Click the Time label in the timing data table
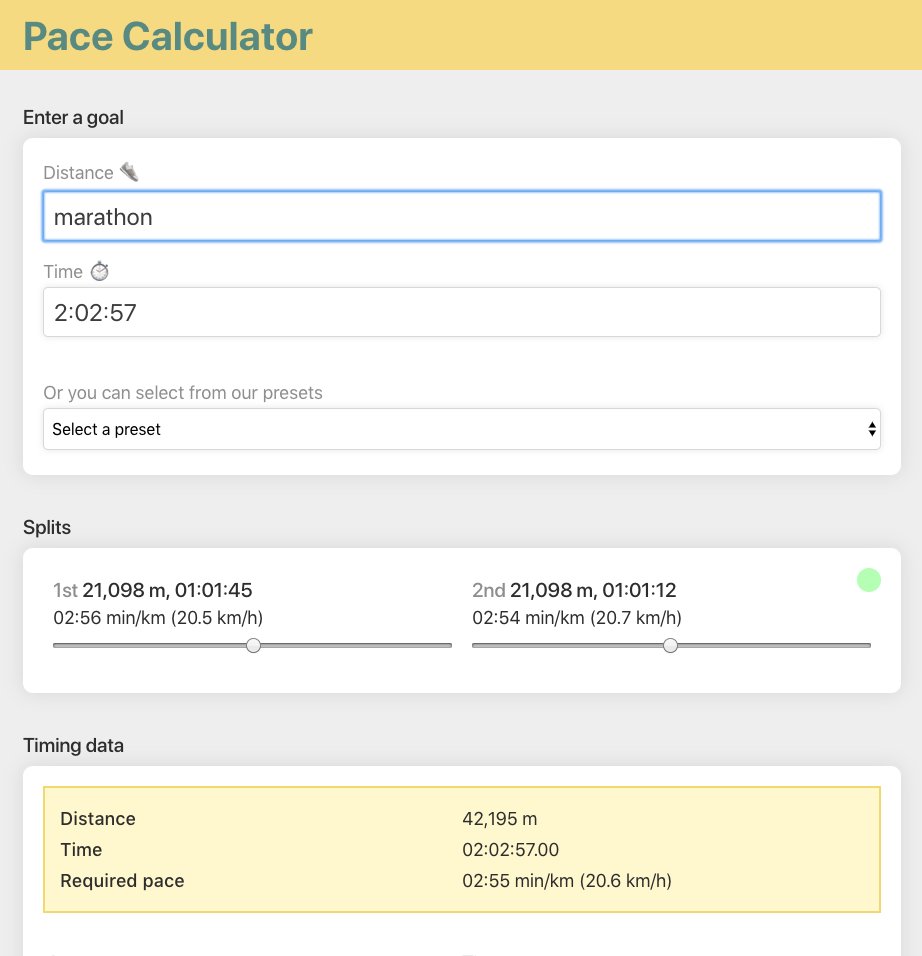922x956 pixels. tap(81, 850)
